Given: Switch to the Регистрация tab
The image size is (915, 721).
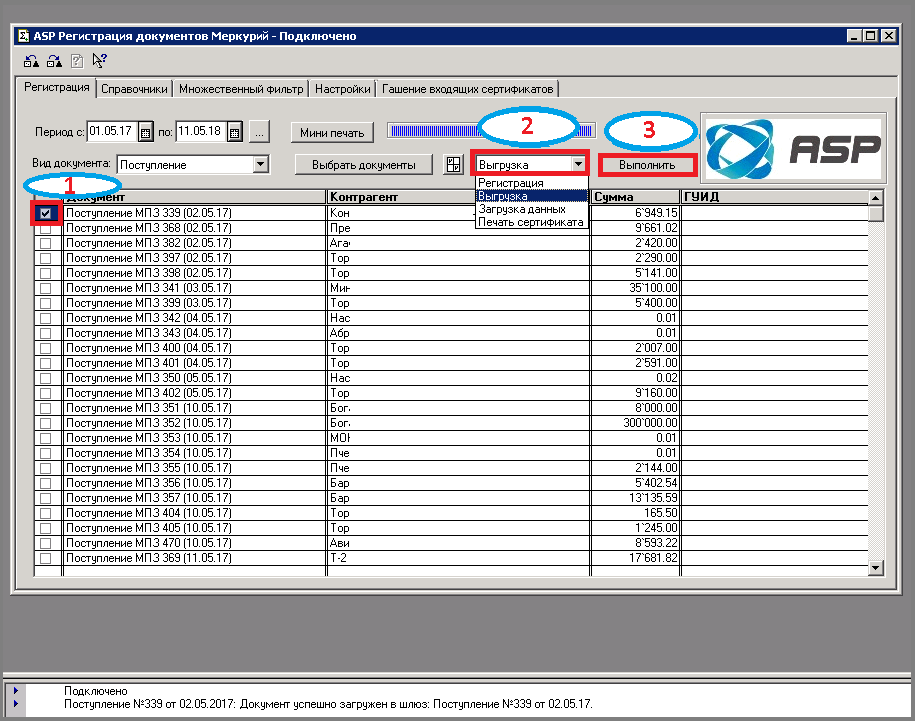Looking at the screenshot, I should coord(57,88).
